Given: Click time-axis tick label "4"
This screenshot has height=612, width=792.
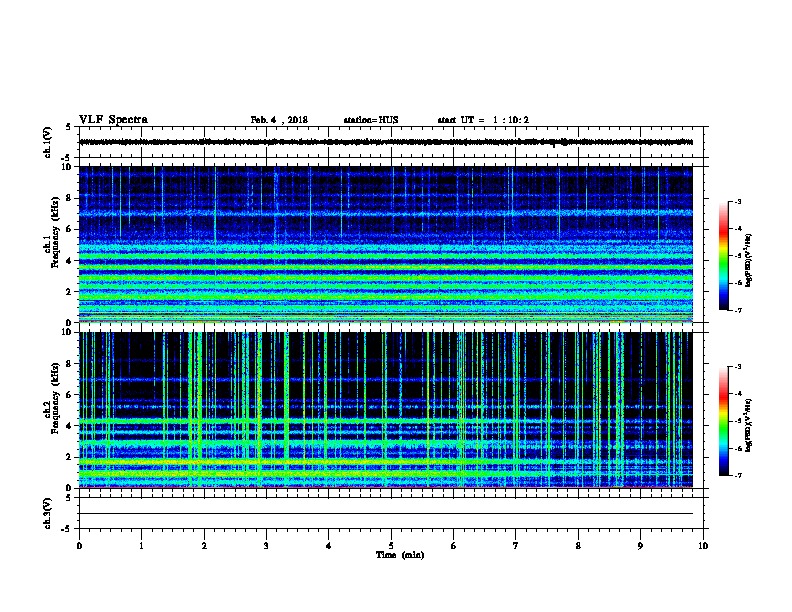Looking at the screenshot, I should (x=329, y=546).
